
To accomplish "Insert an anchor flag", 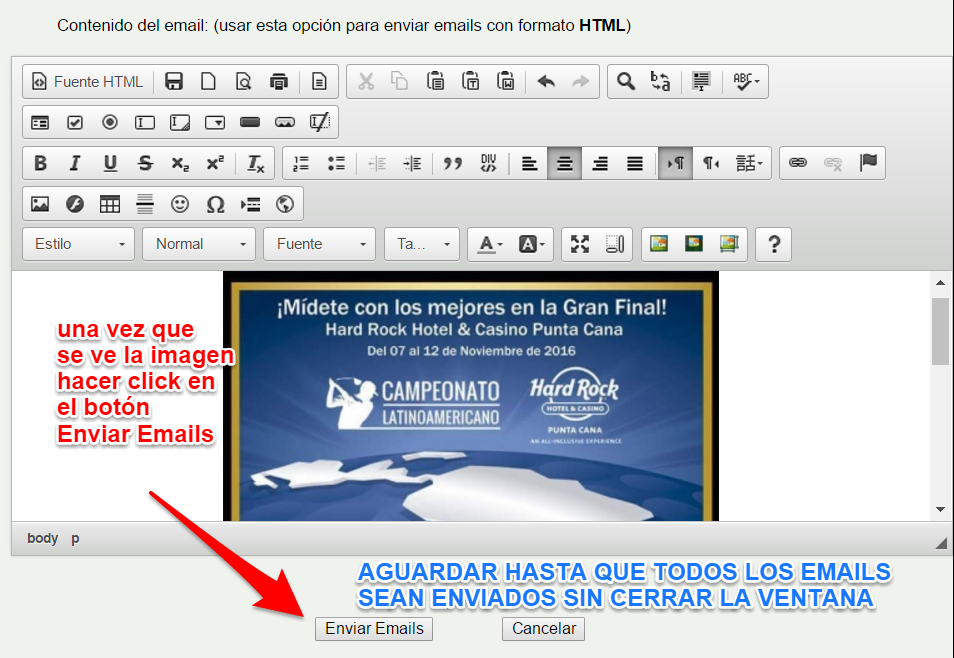I will pyautogui.click(x=868, y=163).
